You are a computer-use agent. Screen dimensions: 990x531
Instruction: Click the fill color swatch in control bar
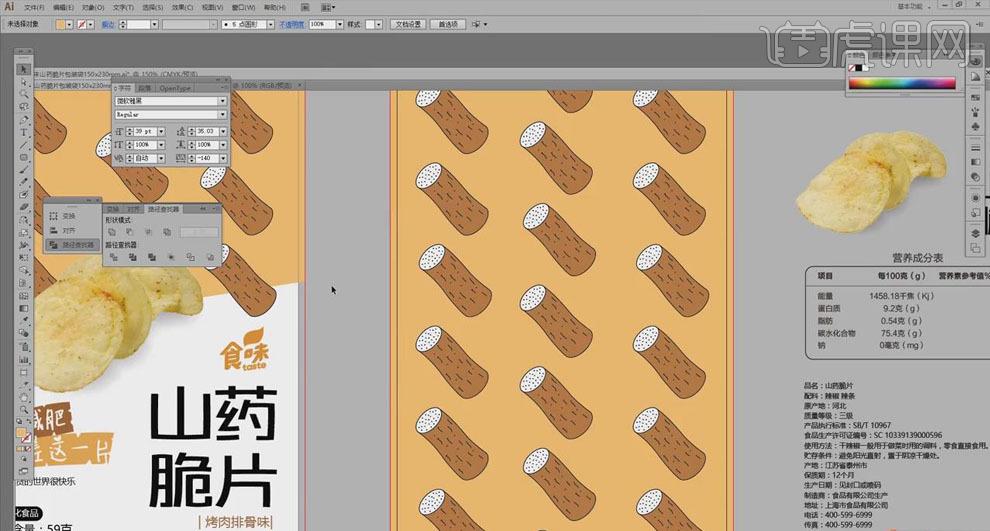tap(61, 24)
